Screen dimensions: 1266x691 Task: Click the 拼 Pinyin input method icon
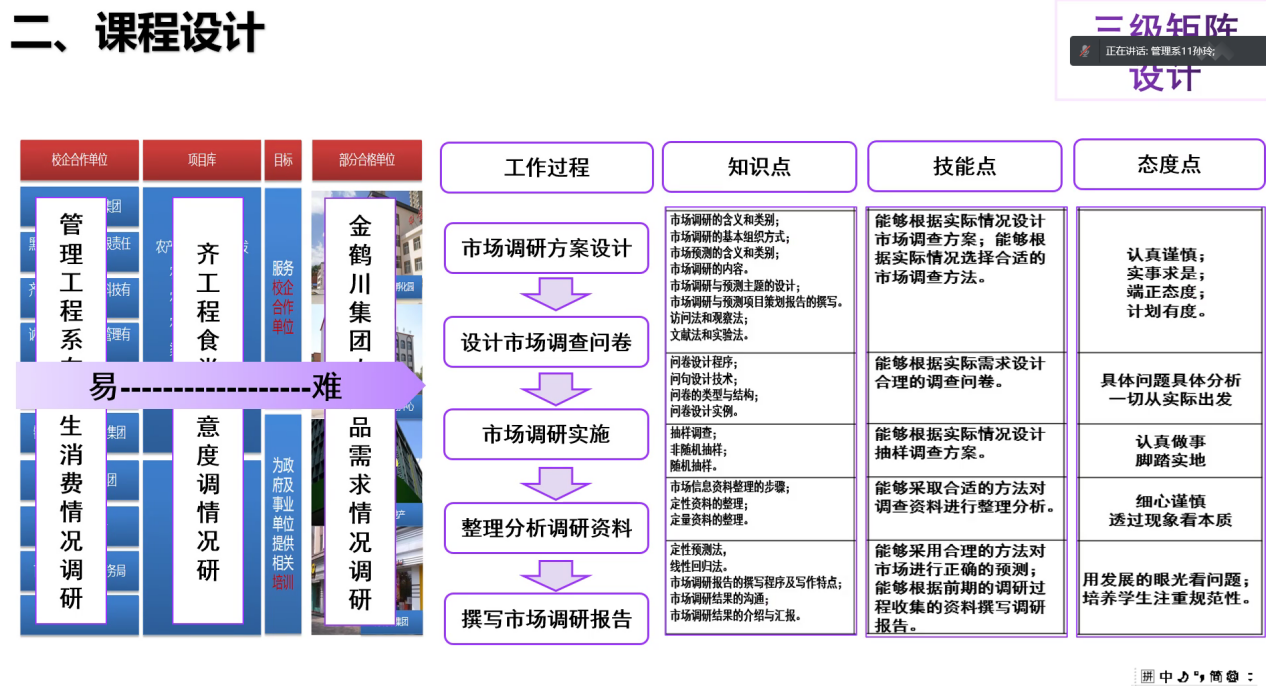(1147, 676)
